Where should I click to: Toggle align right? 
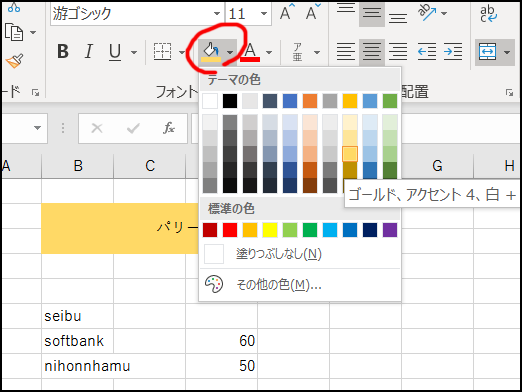click(x=398, y=52)
